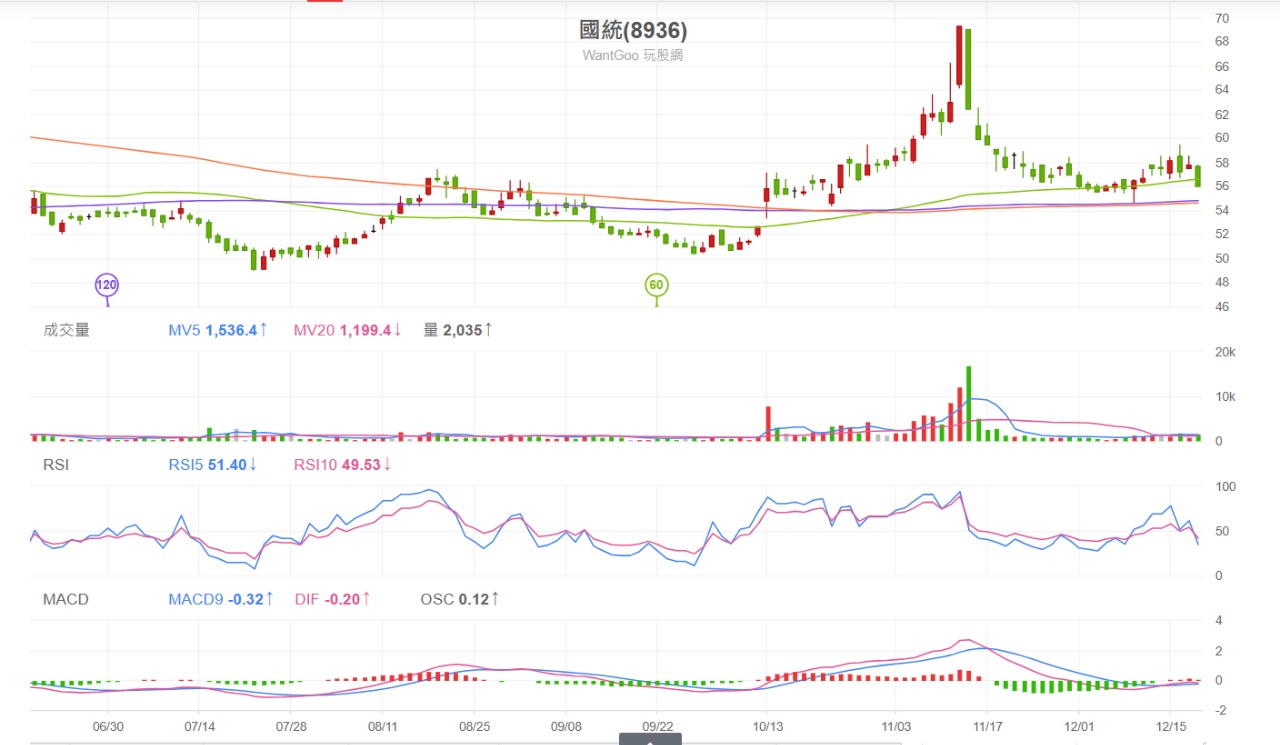This screenshot has width=1280, height=745.
Task: Click the tall red candlestick at the price peak
Action: (x=959, y=56)
